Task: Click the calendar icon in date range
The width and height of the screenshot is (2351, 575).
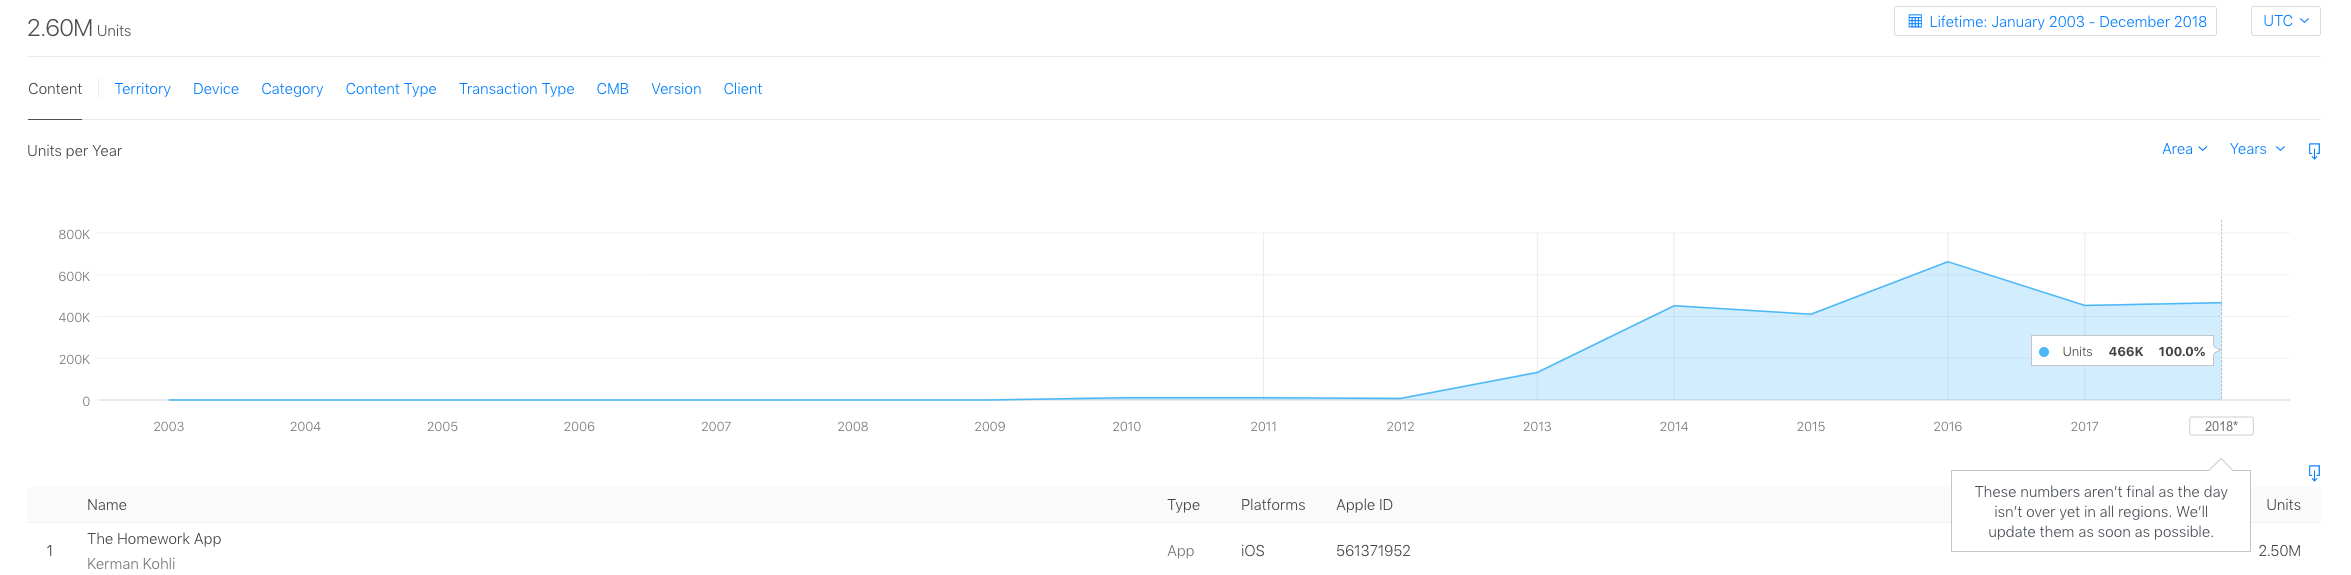Action: coord(1915,21)
